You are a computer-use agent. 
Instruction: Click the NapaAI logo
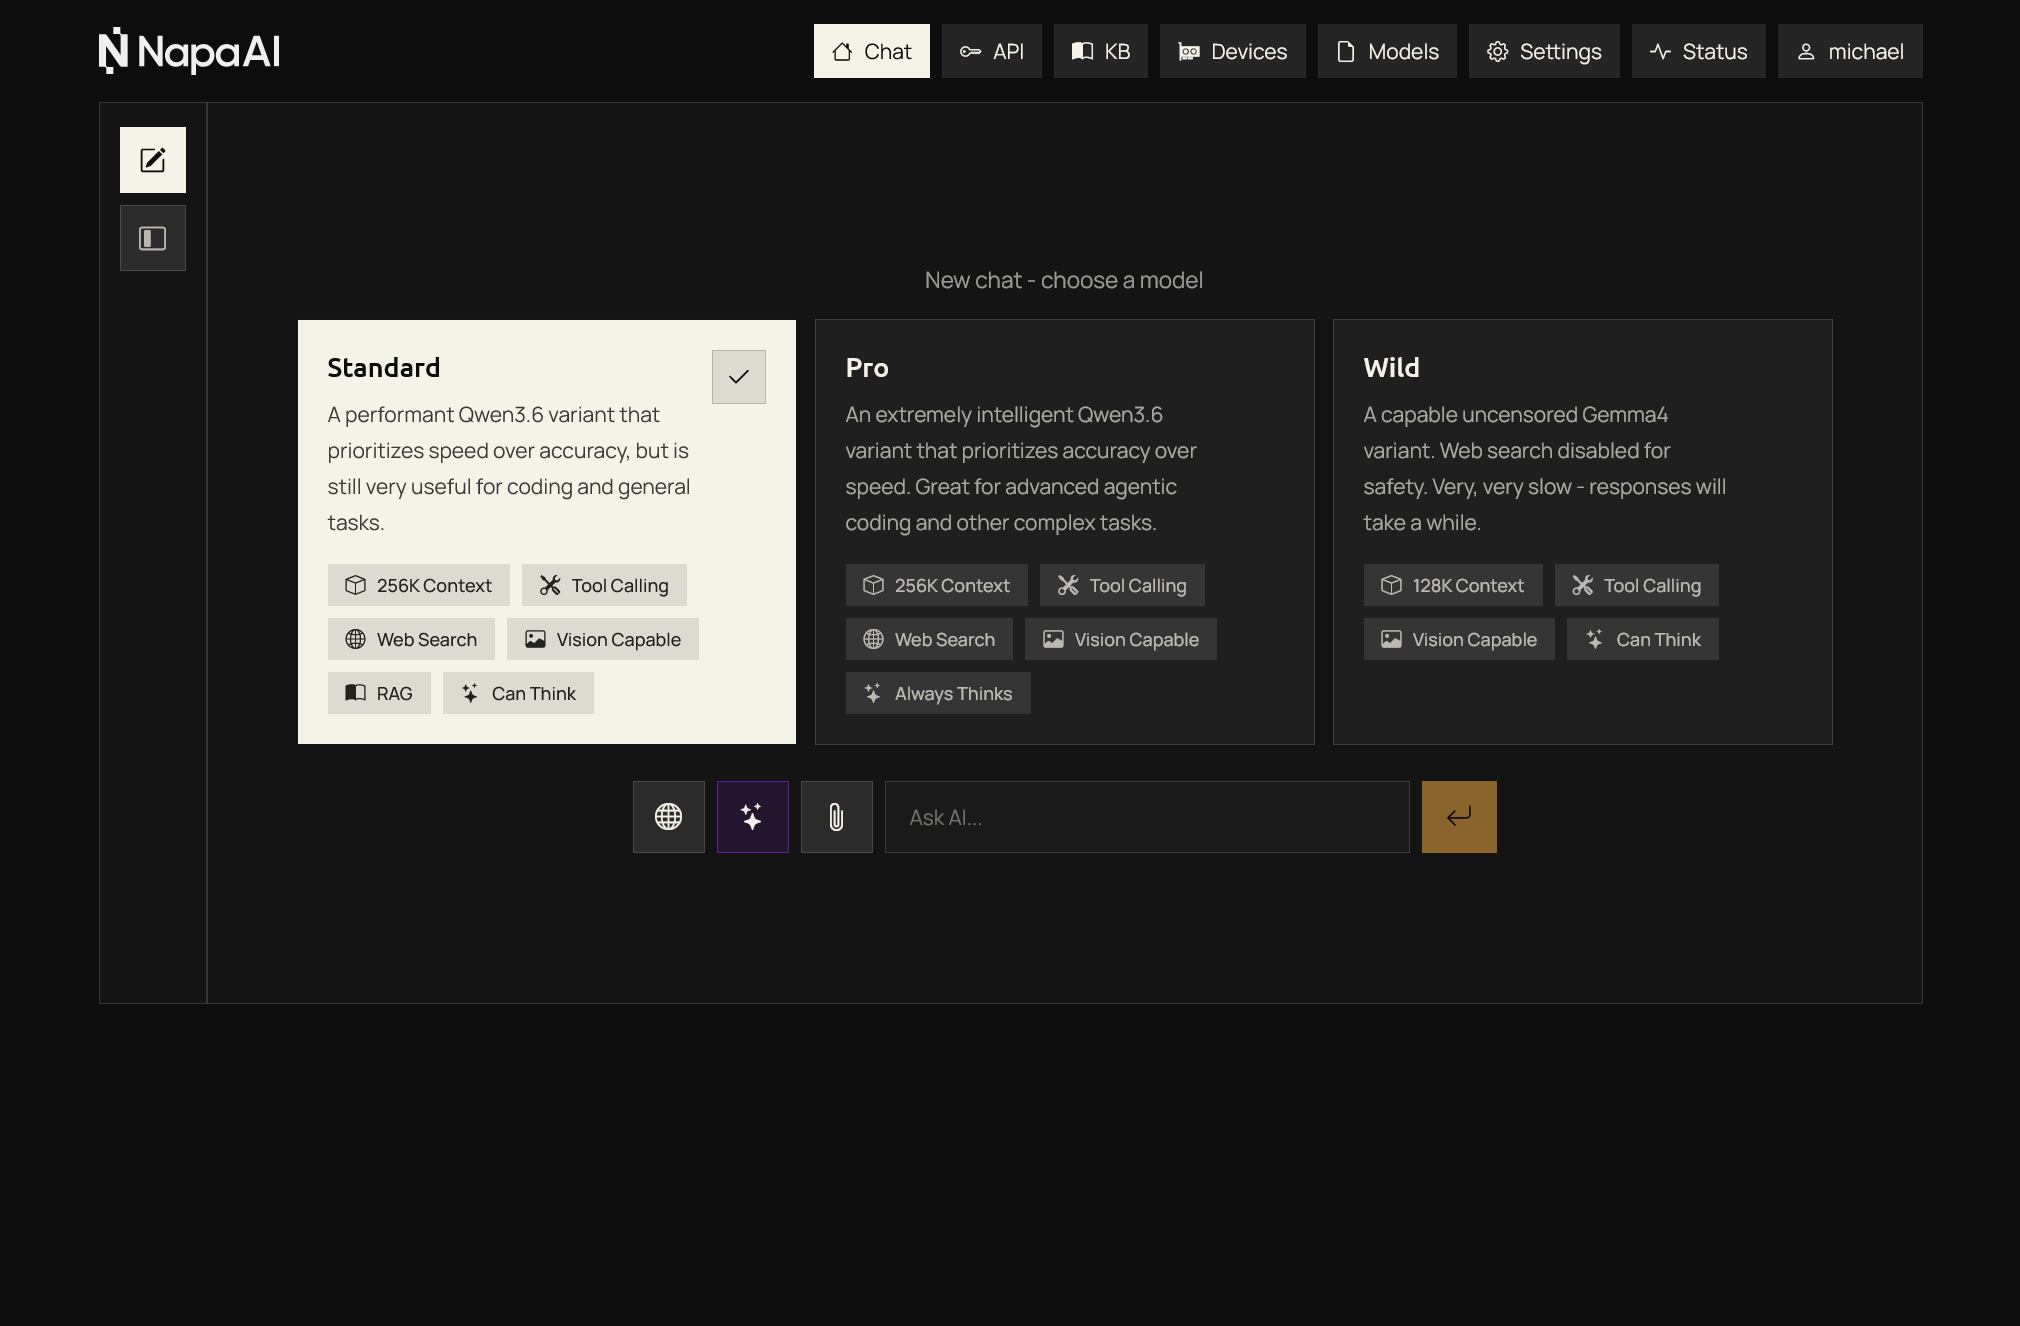(189, 51)
